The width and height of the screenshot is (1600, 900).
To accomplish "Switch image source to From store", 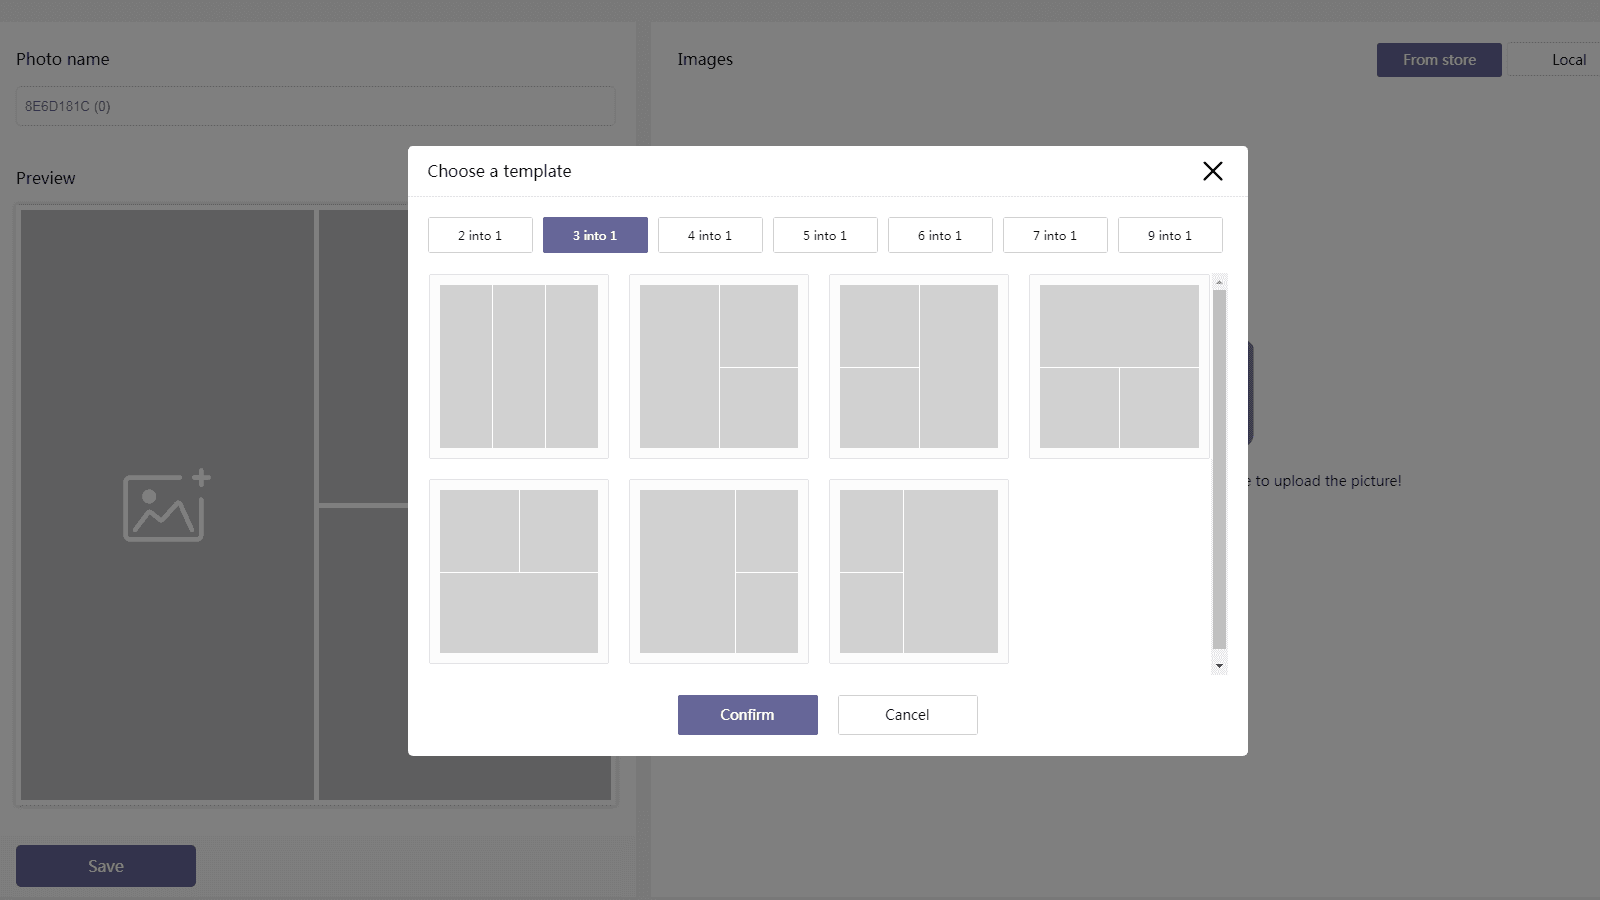I will (x=1438, y=60).
